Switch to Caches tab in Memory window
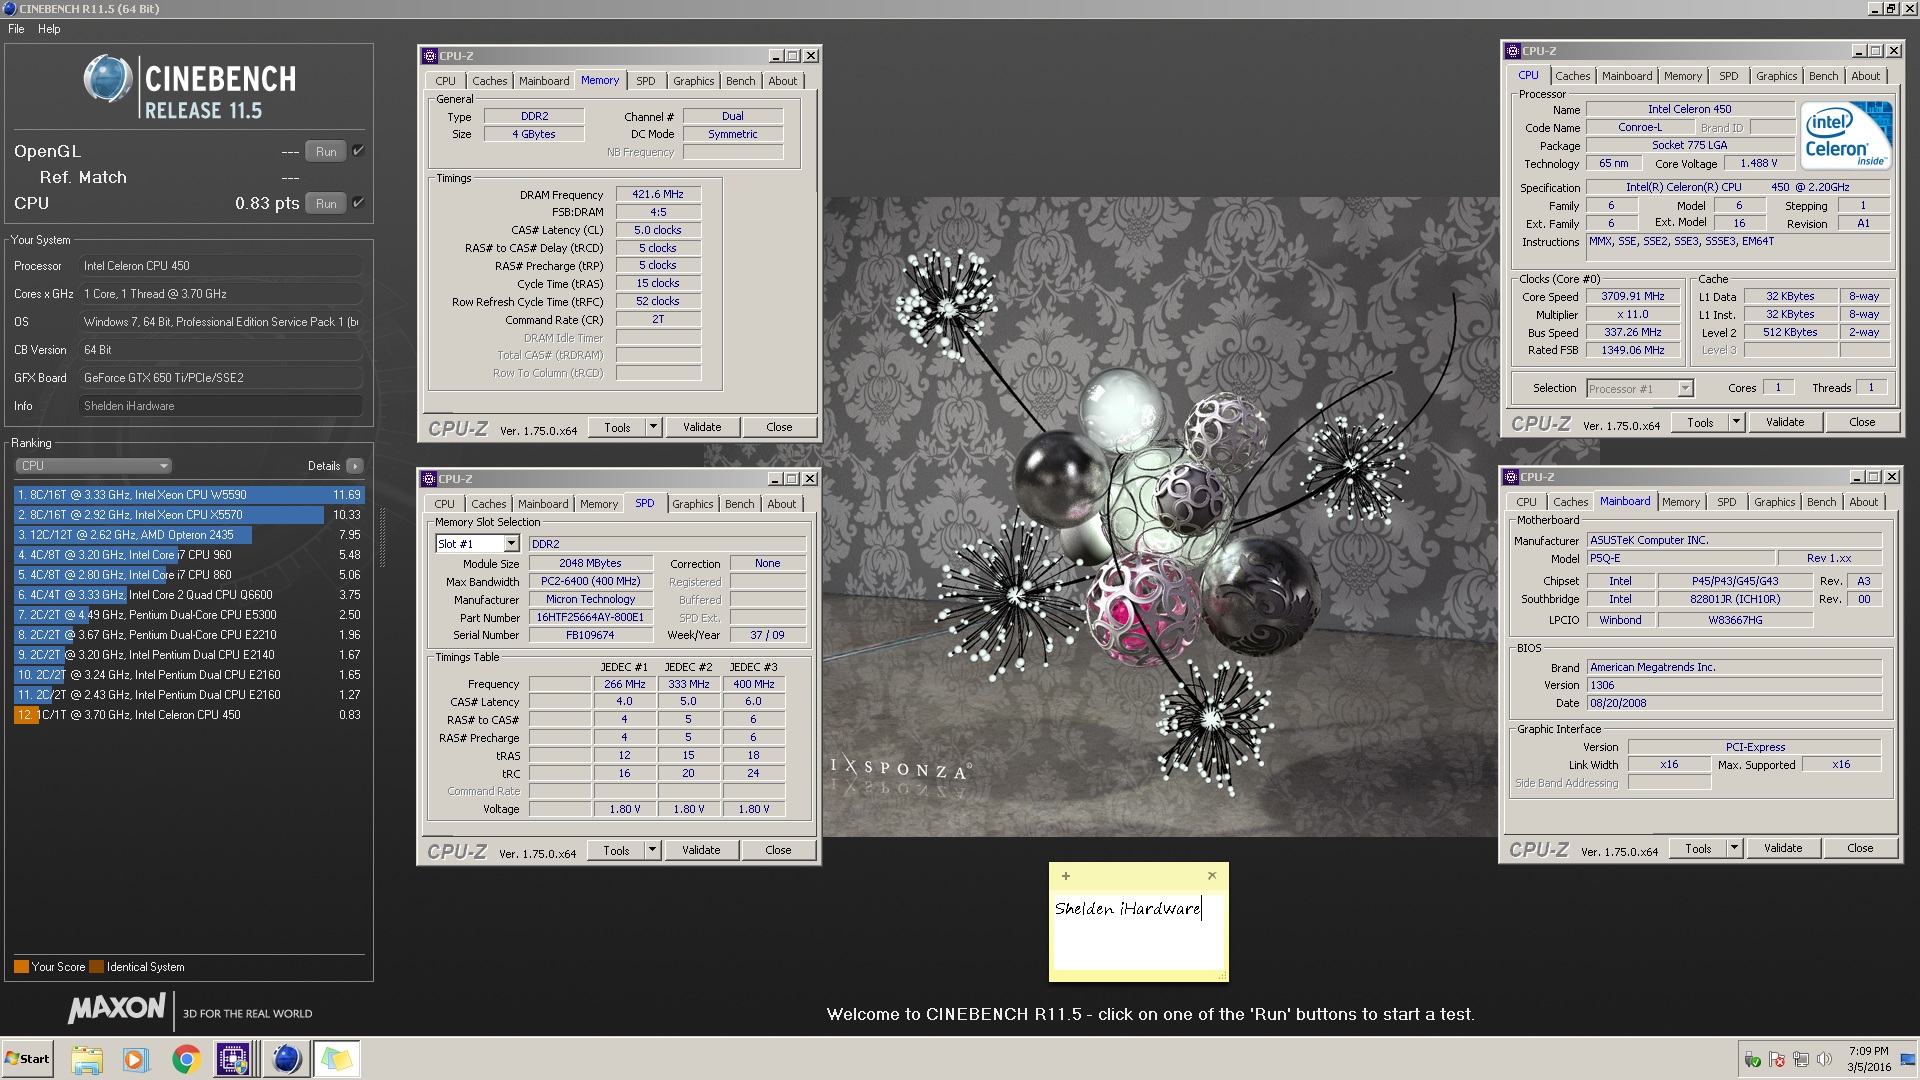1920x1080 pixels. (490, 81)
